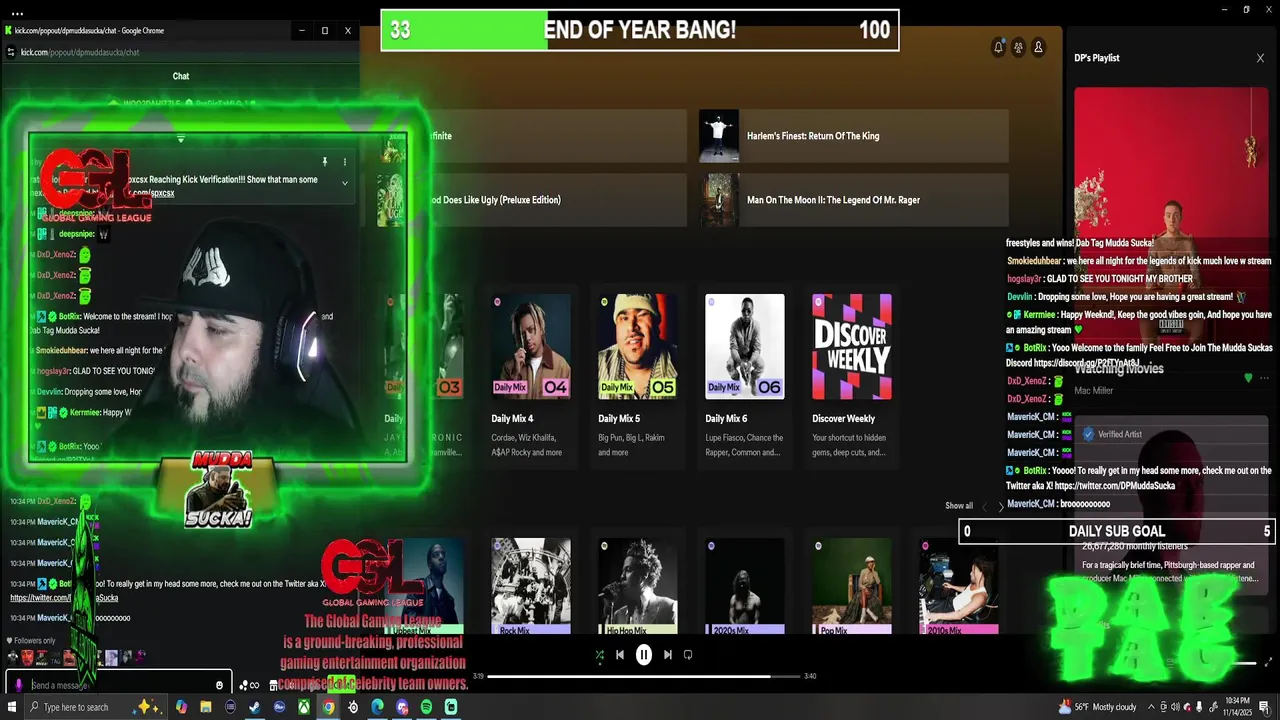
Task: Open Spotify from the taskbar
Action: coord(426,707)
